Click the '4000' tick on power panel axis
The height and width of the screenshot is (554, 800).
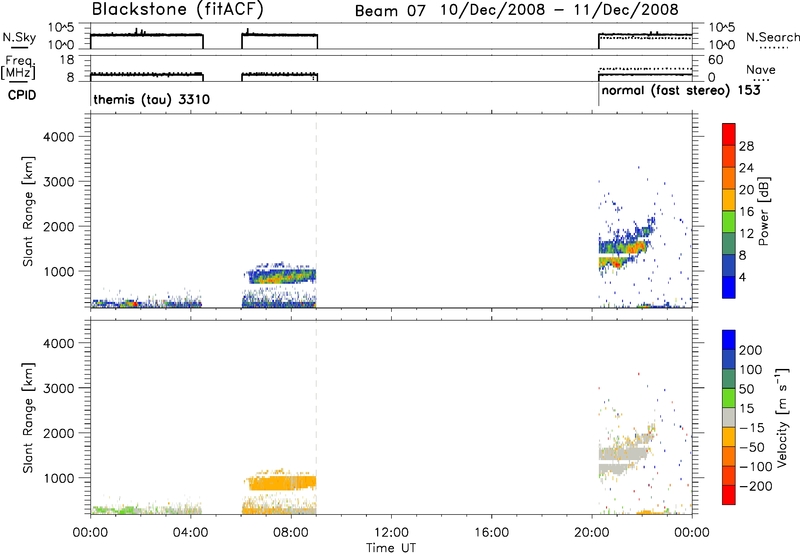pyautogui.click(x=59, y=137)
